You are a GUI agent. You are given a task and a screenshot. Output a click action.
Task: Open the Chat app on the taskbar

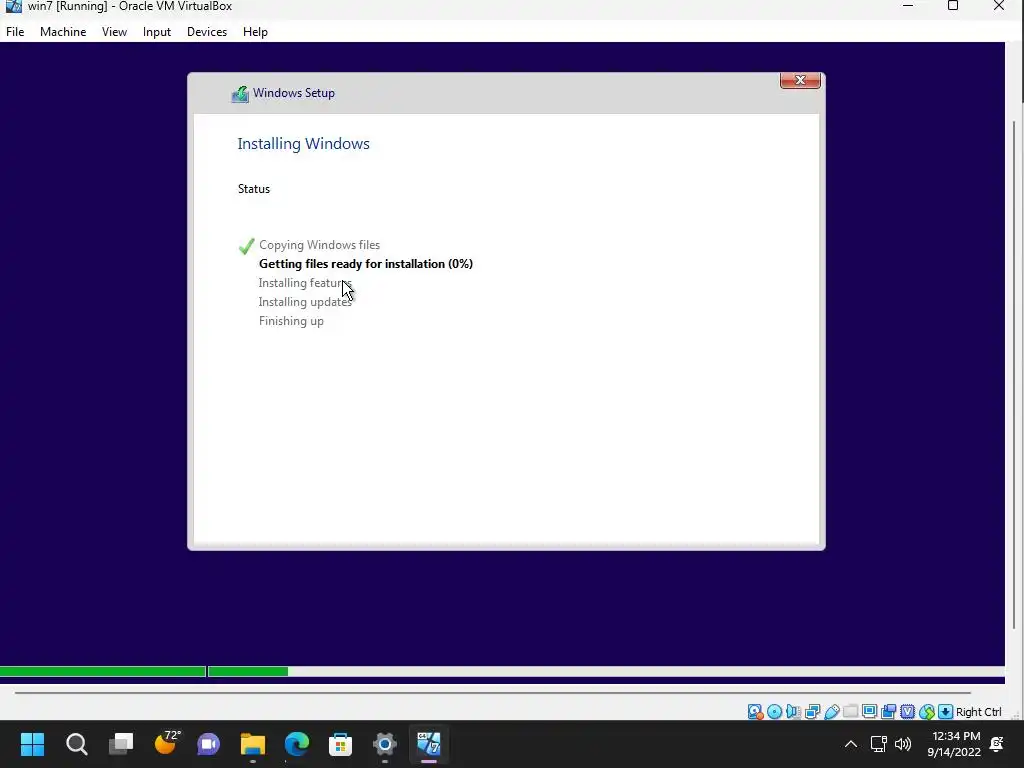tap(209, 744)
